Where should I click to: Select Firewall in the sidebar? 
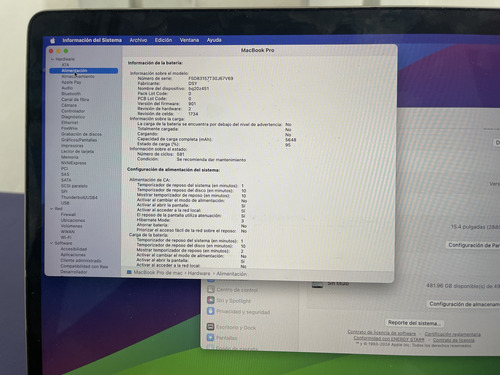68,215
